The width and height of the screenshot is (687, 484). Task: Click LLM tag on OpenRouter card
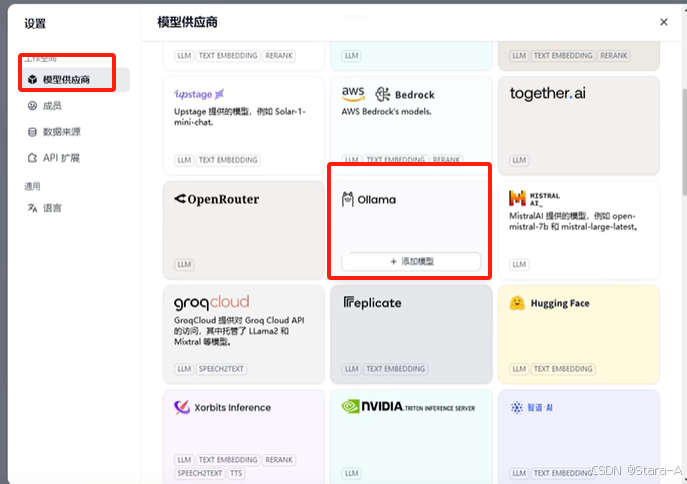pos(184,264)
